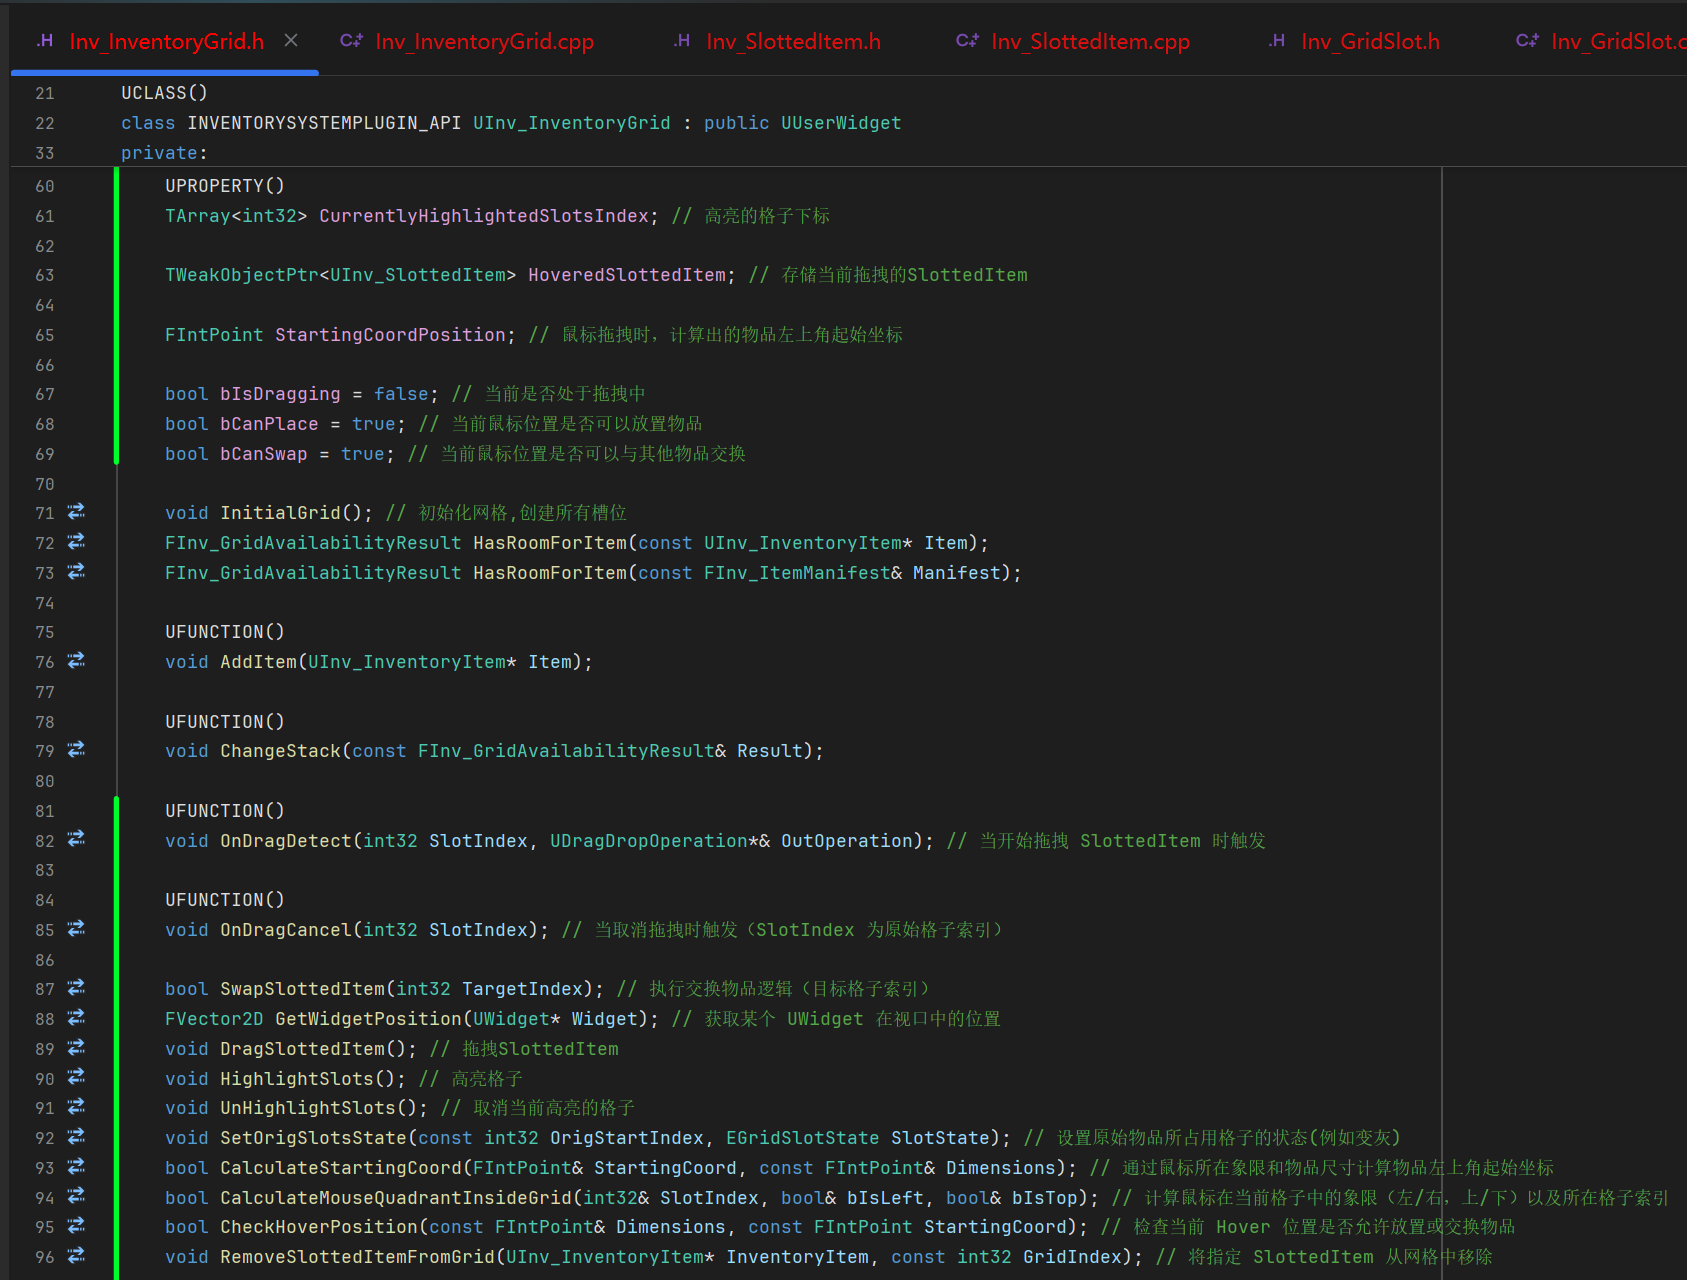This screenshot has width=1687, height=1280.
Task: Select the Inv_SlottedItem.cpp tab
Action: (1073, 41)
